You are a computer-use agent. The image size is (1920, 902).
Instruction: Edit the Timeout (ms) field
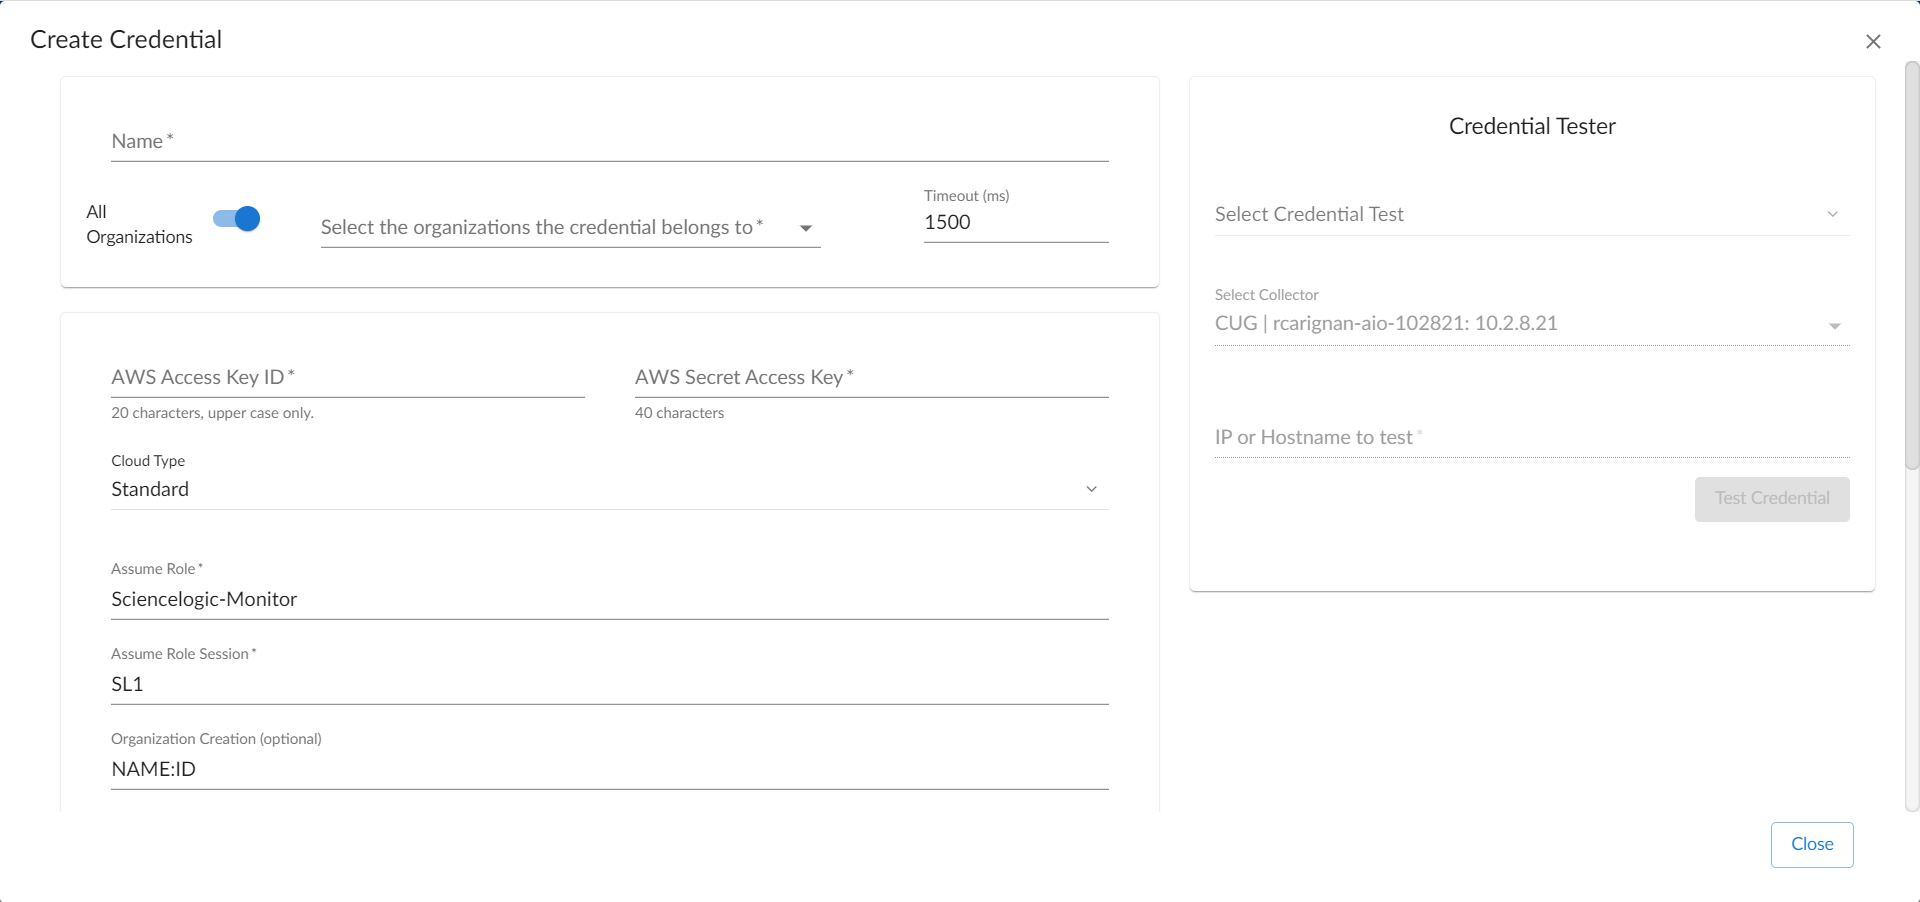tap(1014, 223)
